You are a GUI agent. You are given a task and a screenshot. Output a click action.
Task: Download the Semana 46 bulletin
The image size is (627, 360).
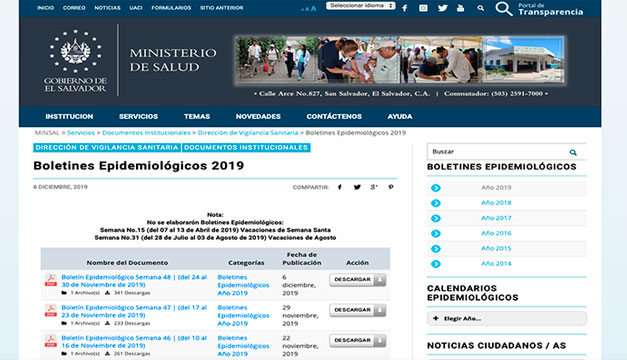click(357, 340)
